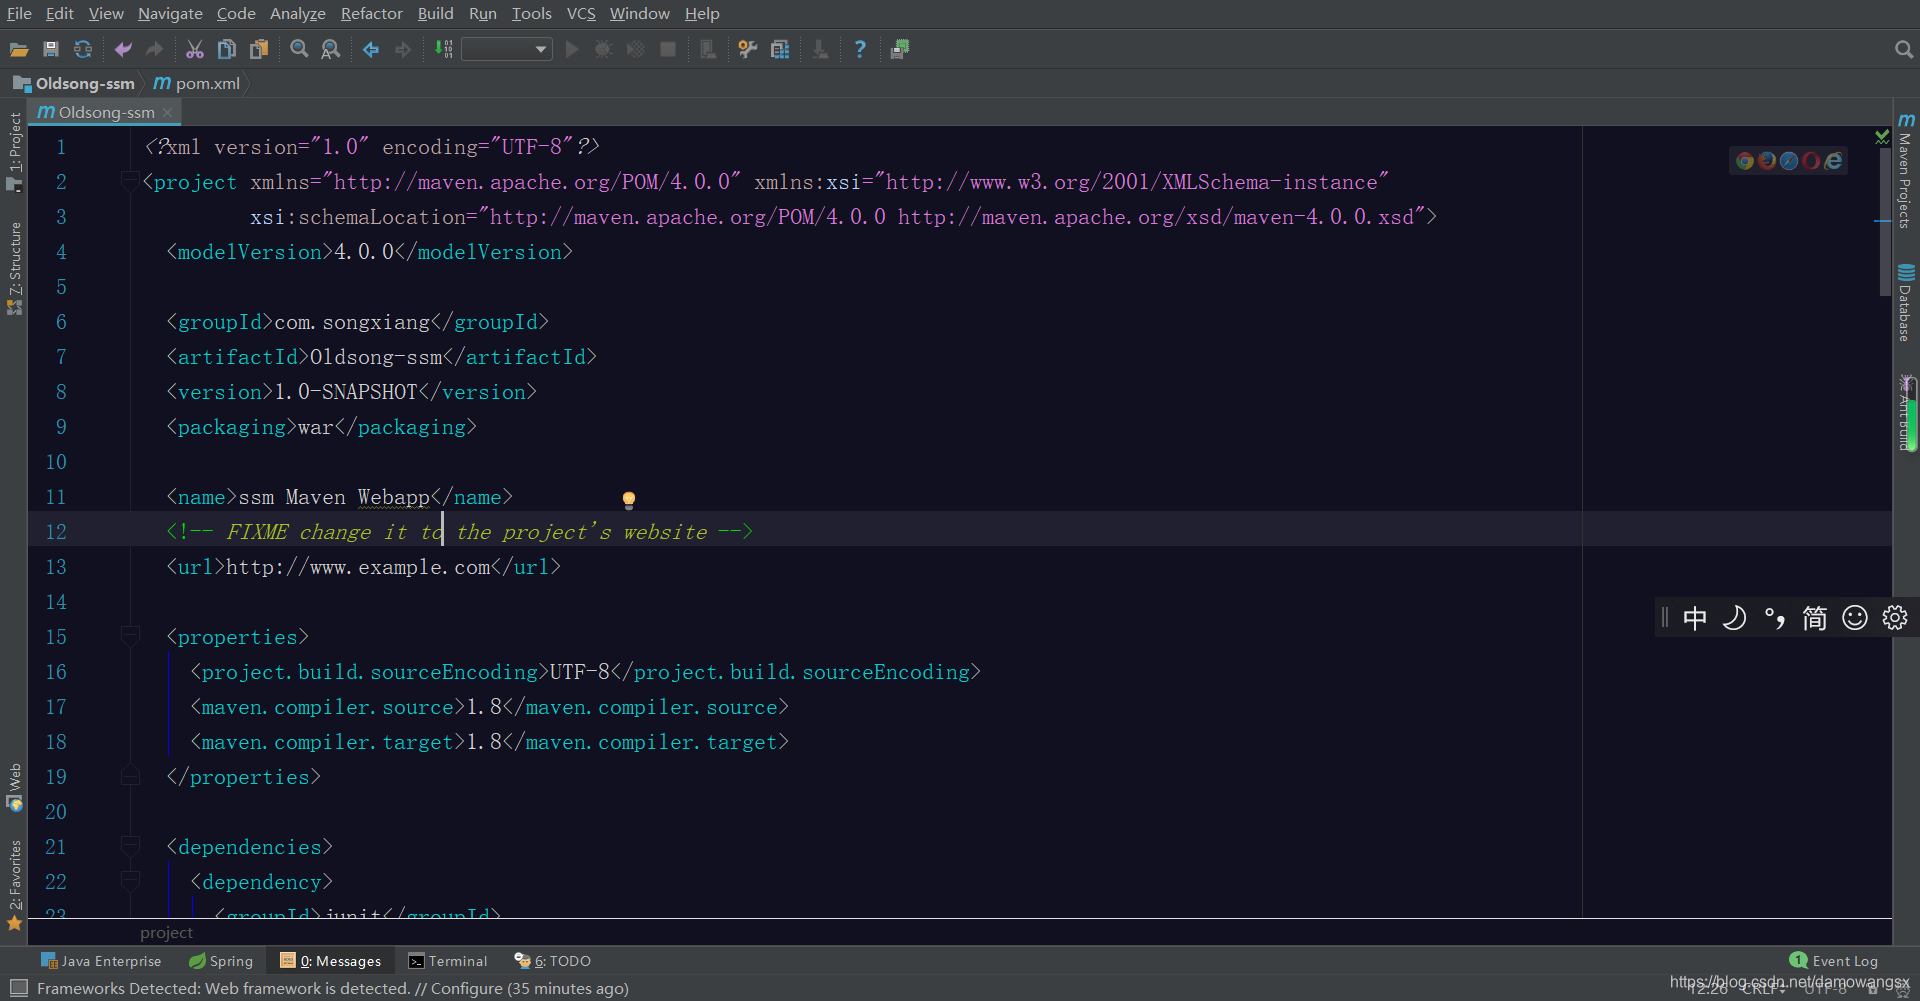The width and height of the screenshot is (1920, 1001).
Task: Navigate forward with the right arrow
Action: pos(403,49)
